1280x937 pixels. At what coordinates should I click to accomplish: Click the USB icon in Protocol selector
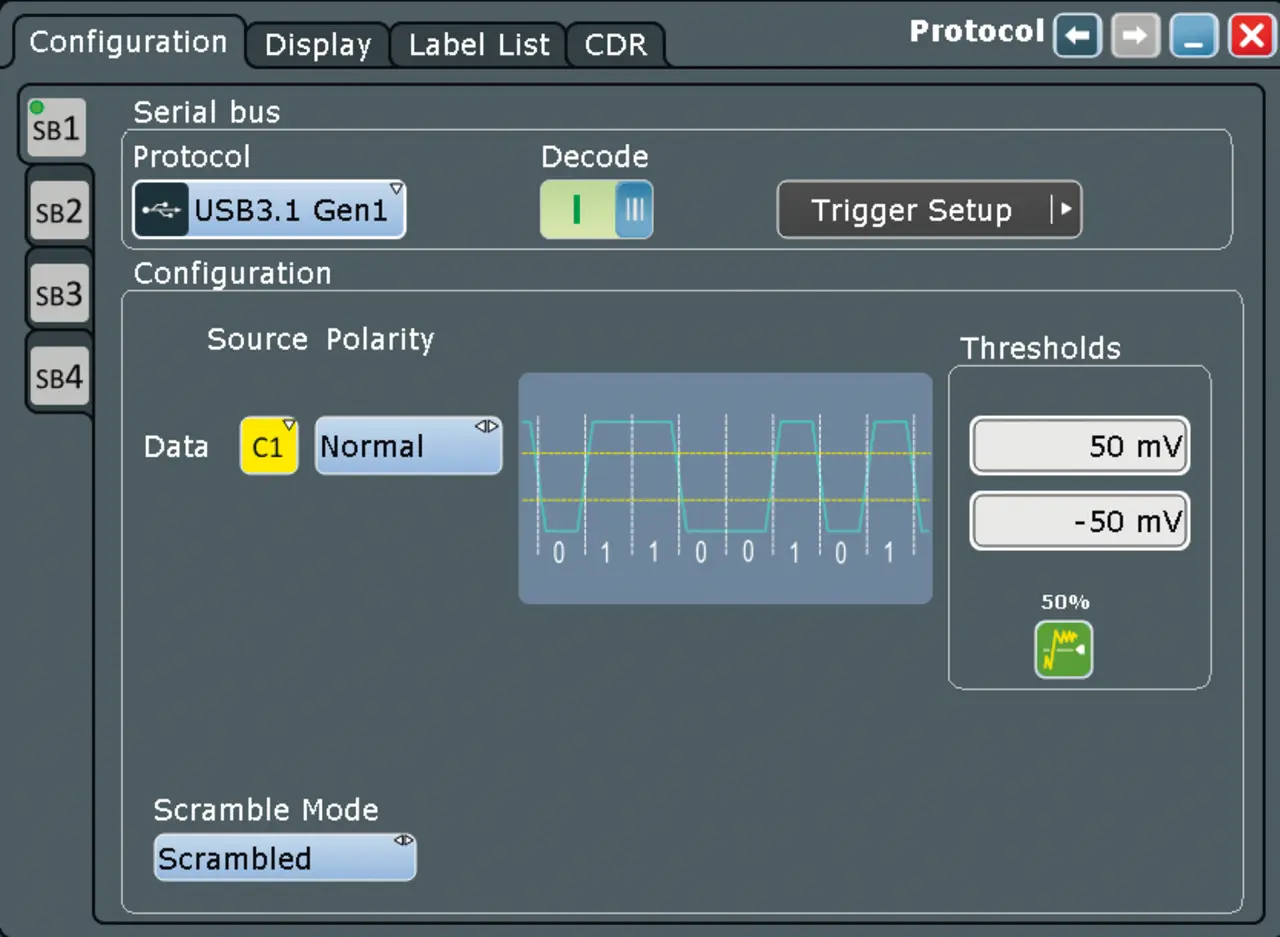[161, 210]
